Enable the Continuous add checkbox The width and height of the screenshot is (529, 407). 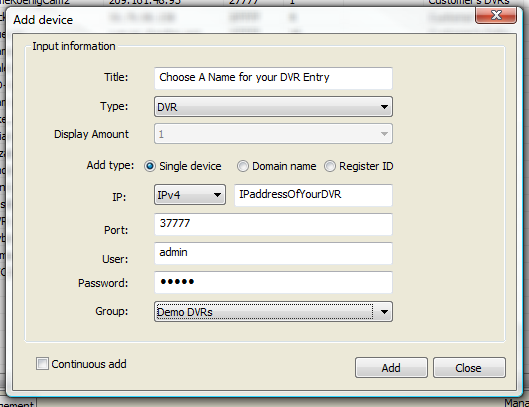pos(42,364)
